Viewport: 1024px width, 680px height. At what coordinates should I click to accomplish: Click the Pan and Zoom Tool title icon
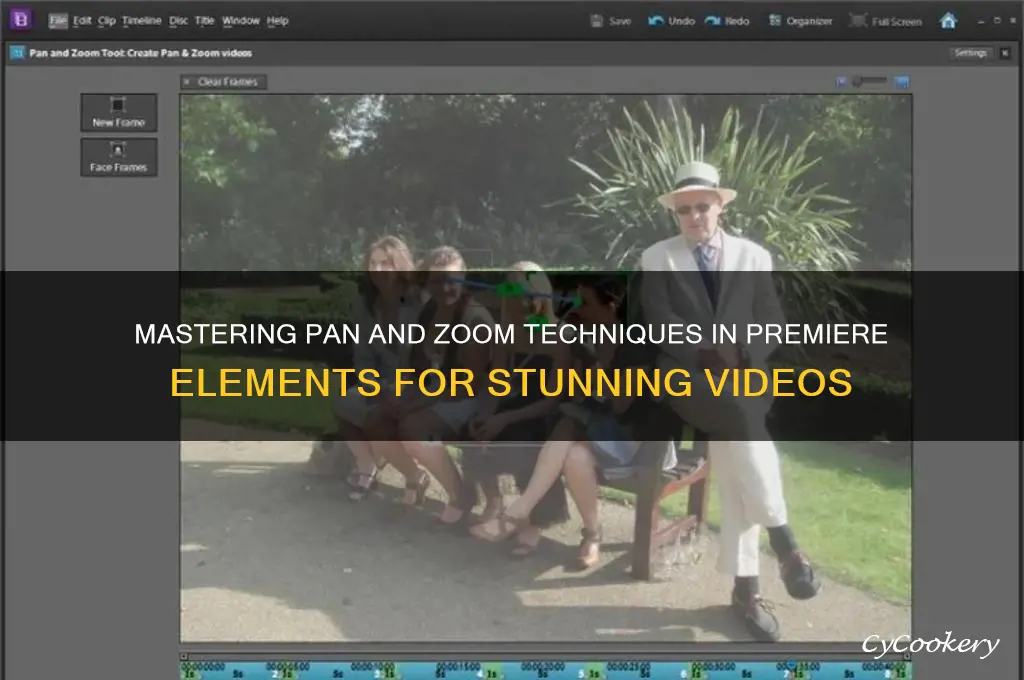(x=17, y=53)
